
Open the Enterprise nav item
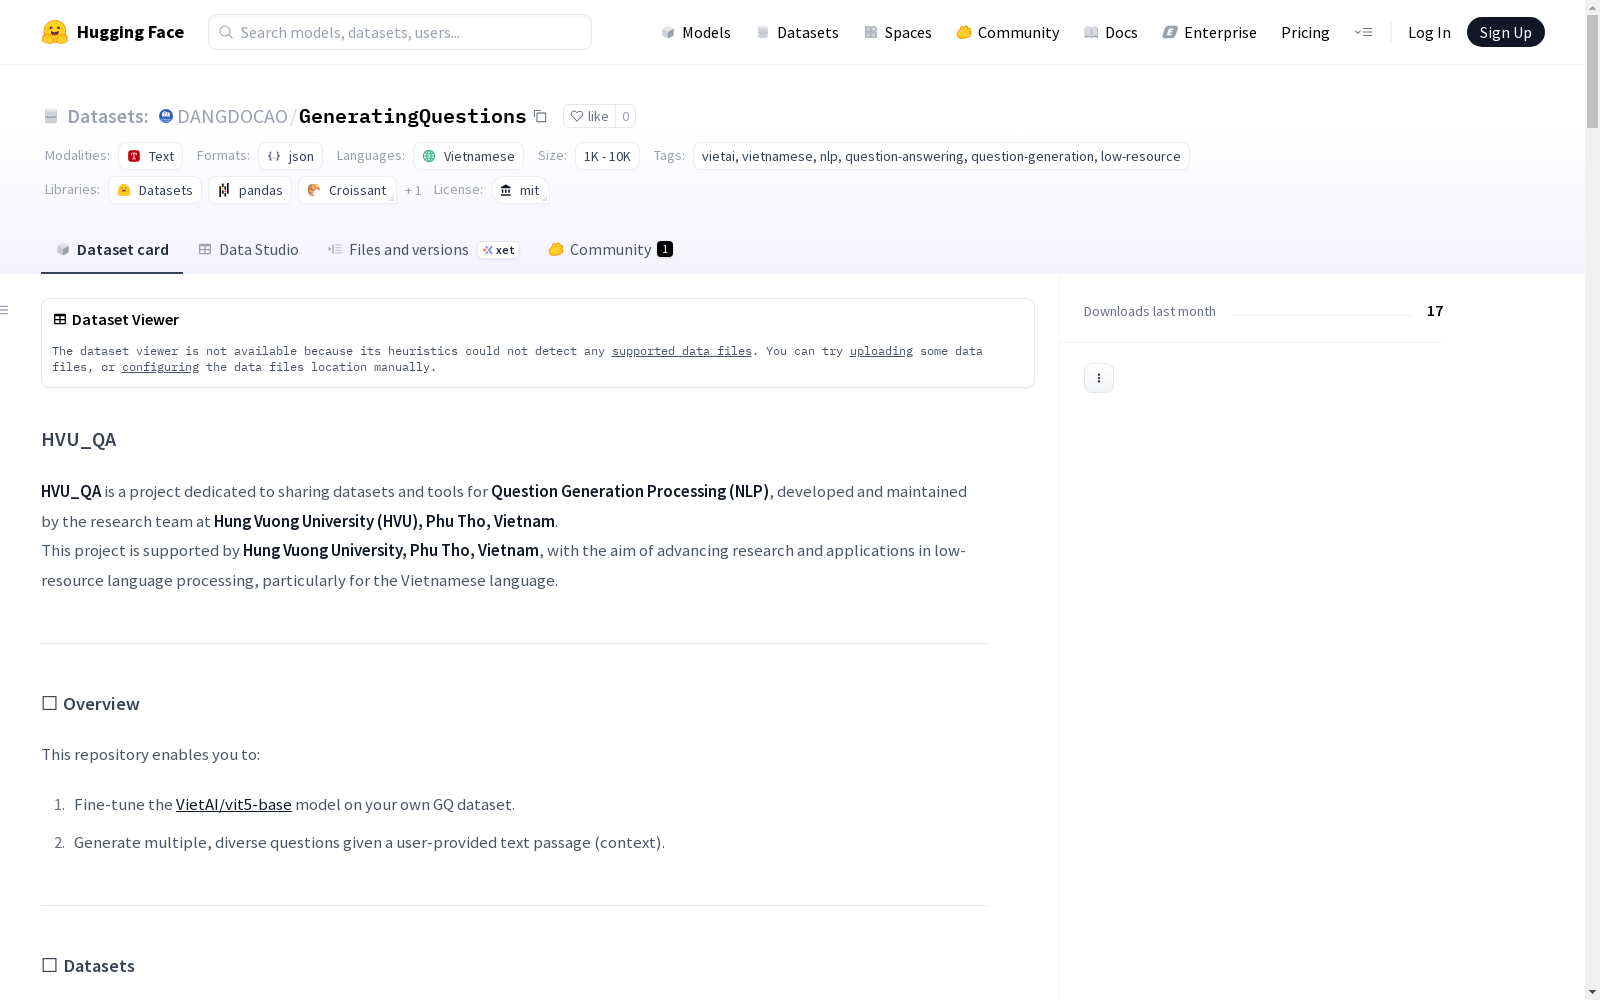click(x=1209, y=32)
